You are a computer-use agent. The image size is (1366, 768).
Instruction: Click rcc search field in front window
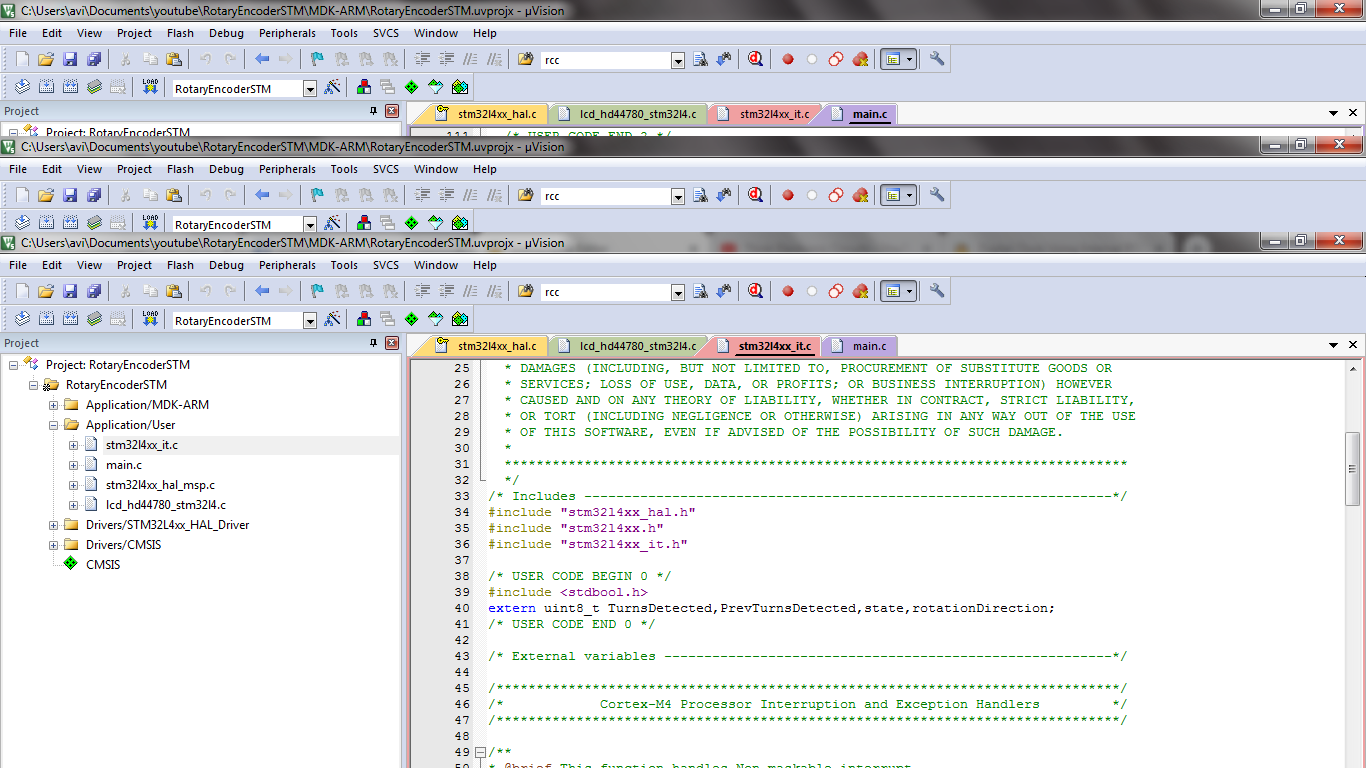(605, 292)
